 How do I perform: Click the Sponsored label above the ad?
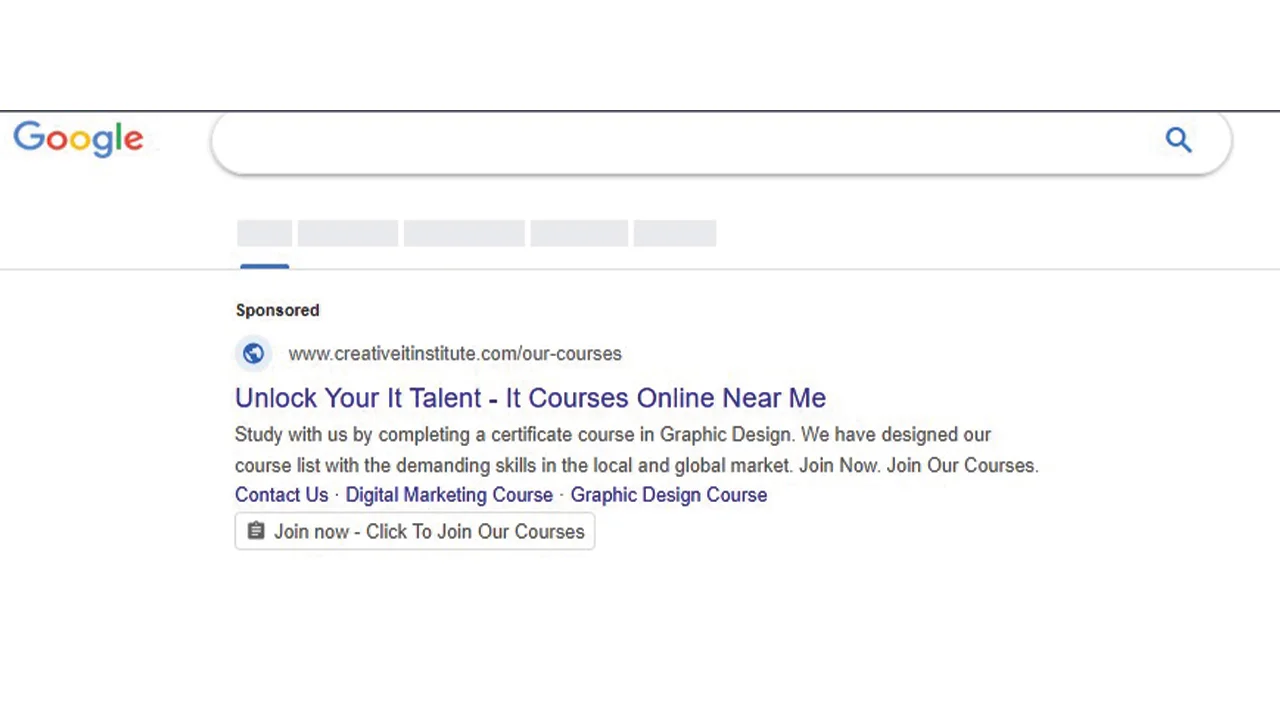277,310
